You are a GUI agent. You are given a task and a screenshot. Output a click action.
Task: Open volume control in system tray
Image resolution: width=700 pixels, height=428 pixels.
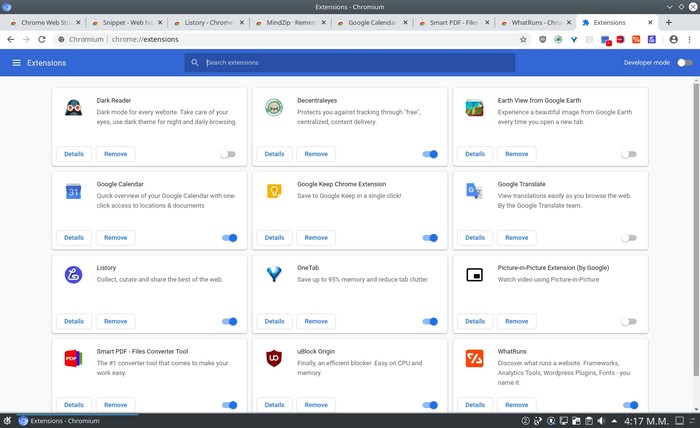[x=601, y=421]
